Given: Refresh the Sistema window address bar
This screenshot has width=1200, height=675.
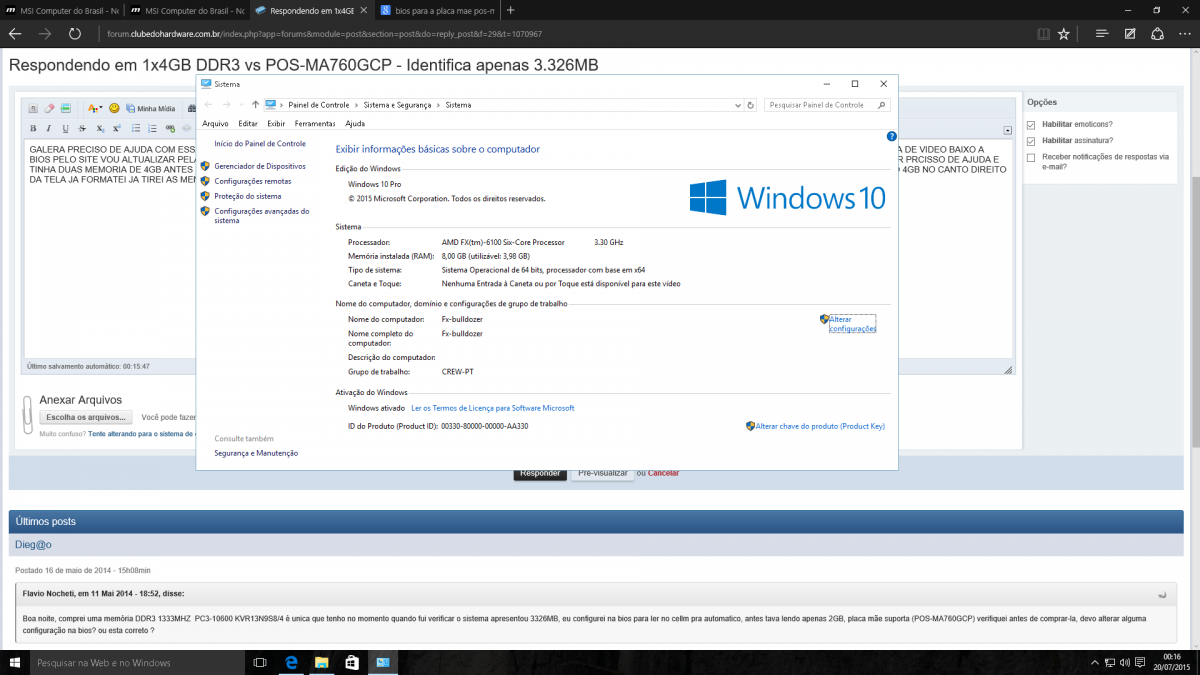Looking at the screenshot, I should (x=751, y=104).
